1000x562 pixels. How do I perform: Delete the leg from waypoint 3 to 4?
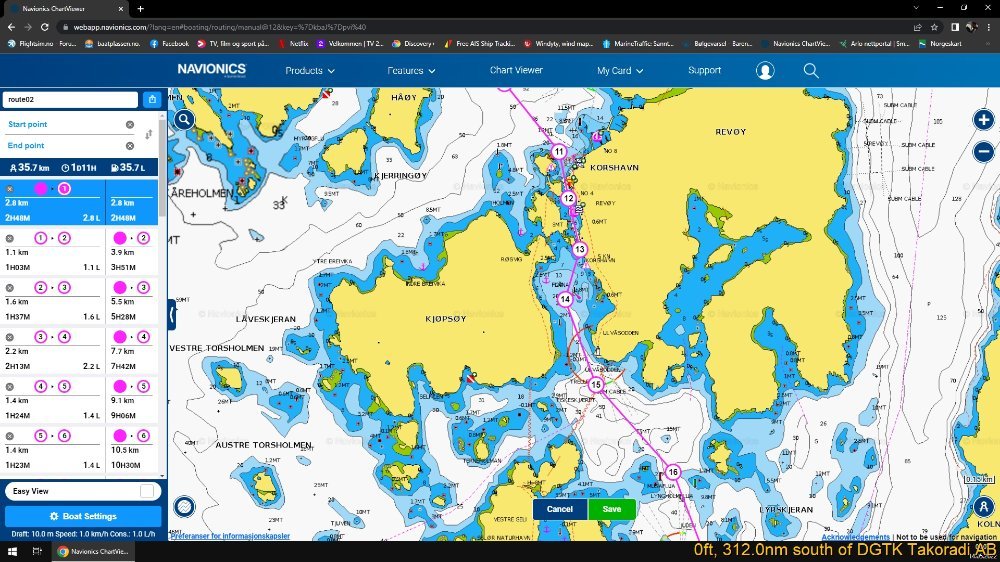(10, 337)
